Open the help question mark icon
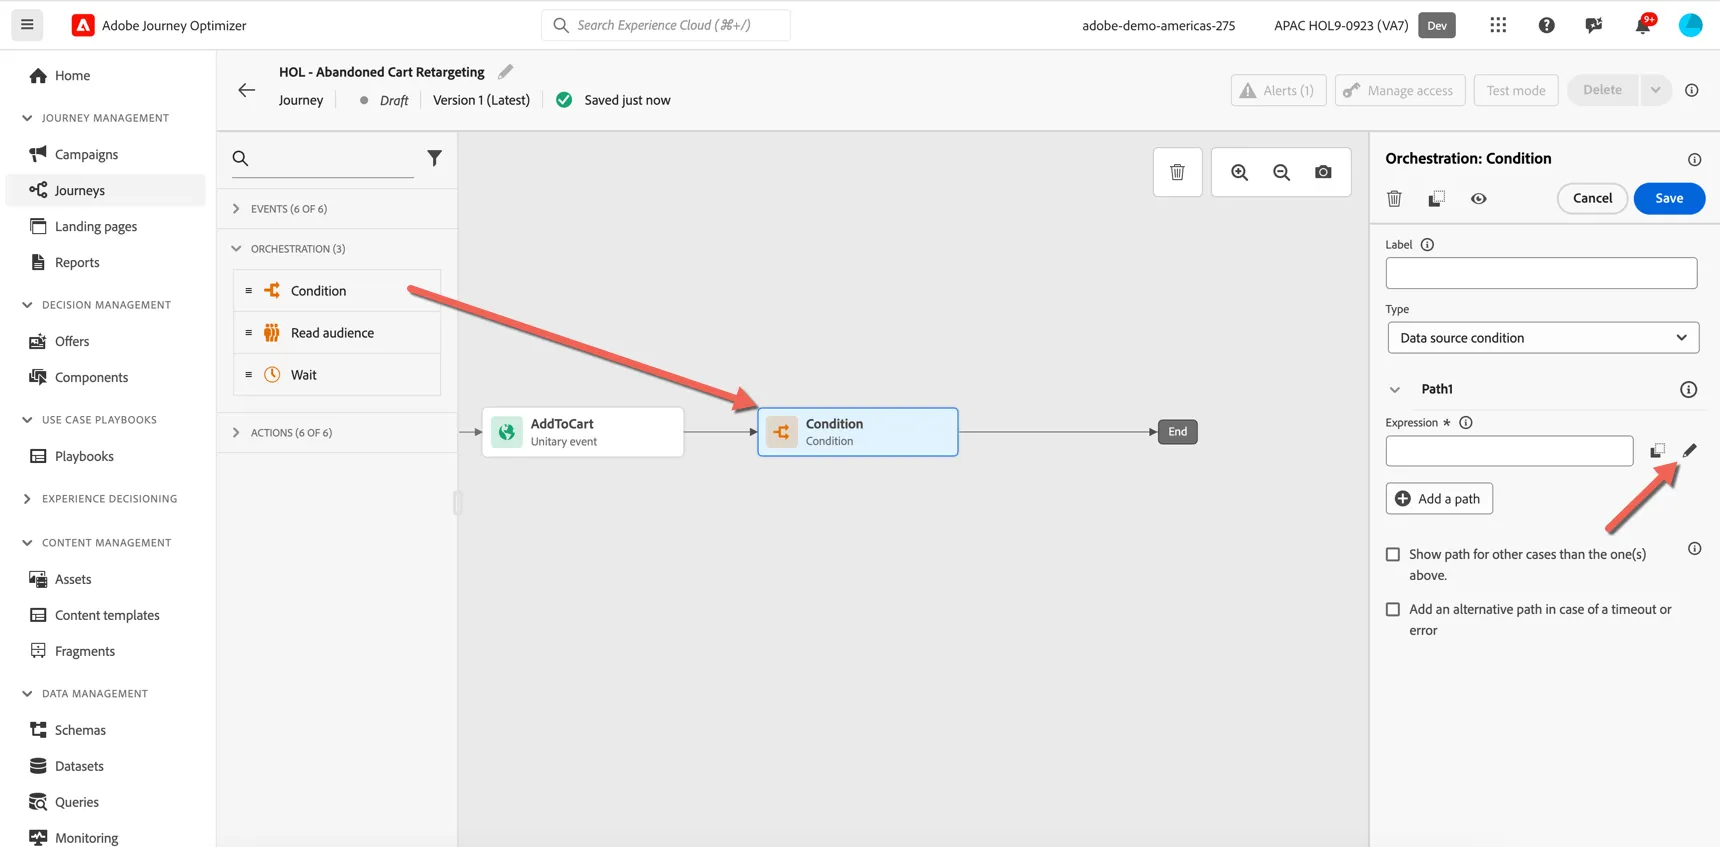Viewport: 1720px width, 847px height. click(x=1546, y=25)
